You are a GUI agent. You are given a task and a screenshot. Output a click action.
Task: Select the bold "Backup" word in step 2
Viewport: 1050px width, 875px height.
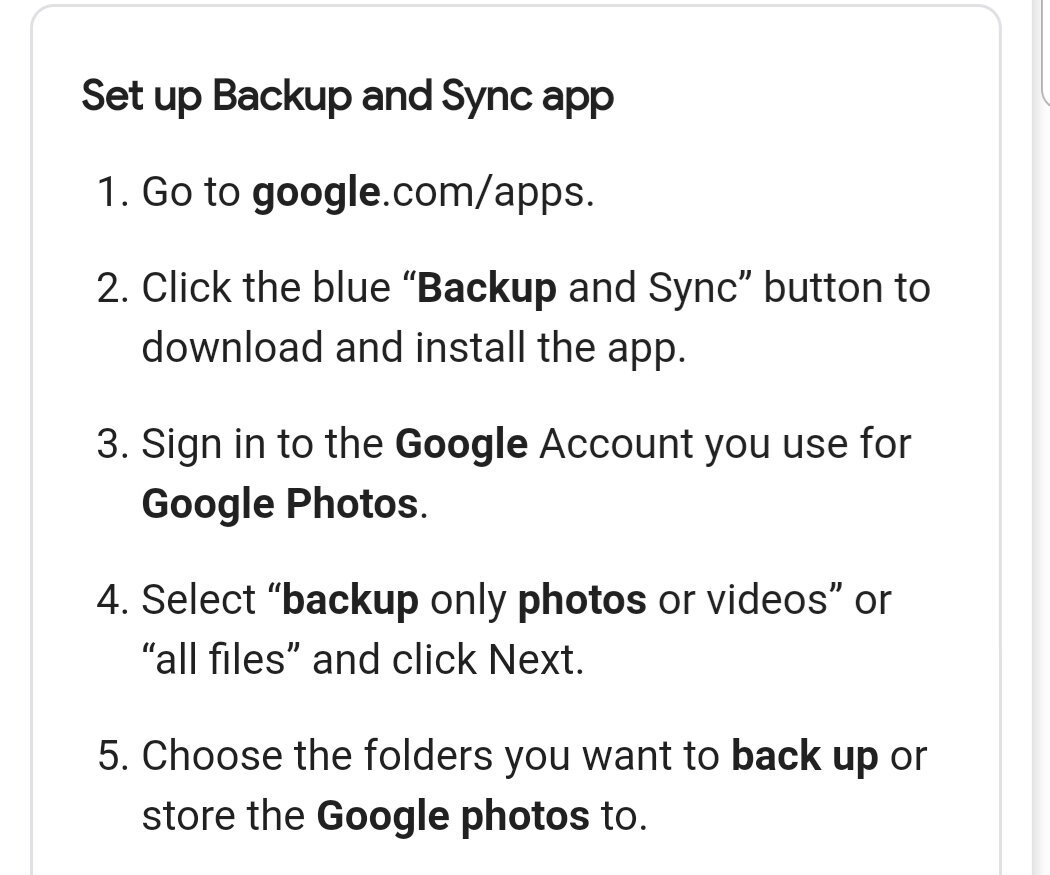[x=486, y=289]
